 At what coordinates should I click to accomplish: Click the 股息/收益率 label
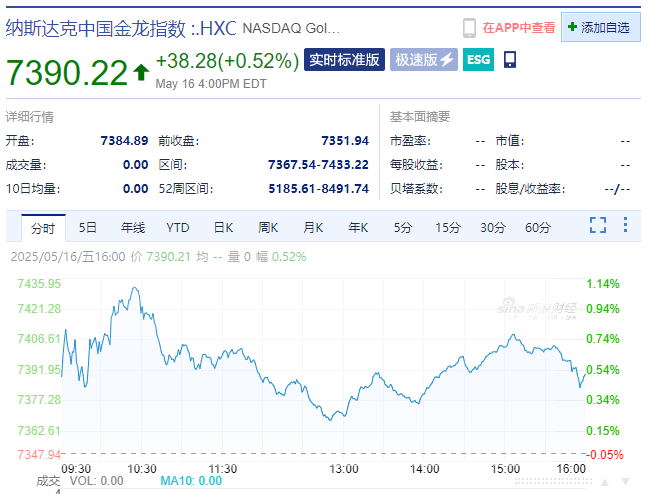click(x=531, y=189)
